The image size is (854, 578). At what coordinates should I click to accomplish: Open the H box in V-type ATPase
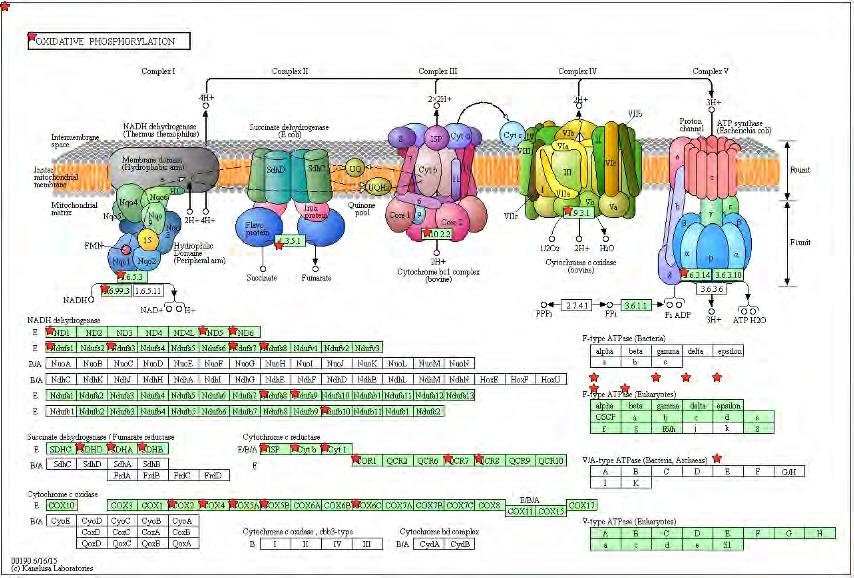pos(820,534)
